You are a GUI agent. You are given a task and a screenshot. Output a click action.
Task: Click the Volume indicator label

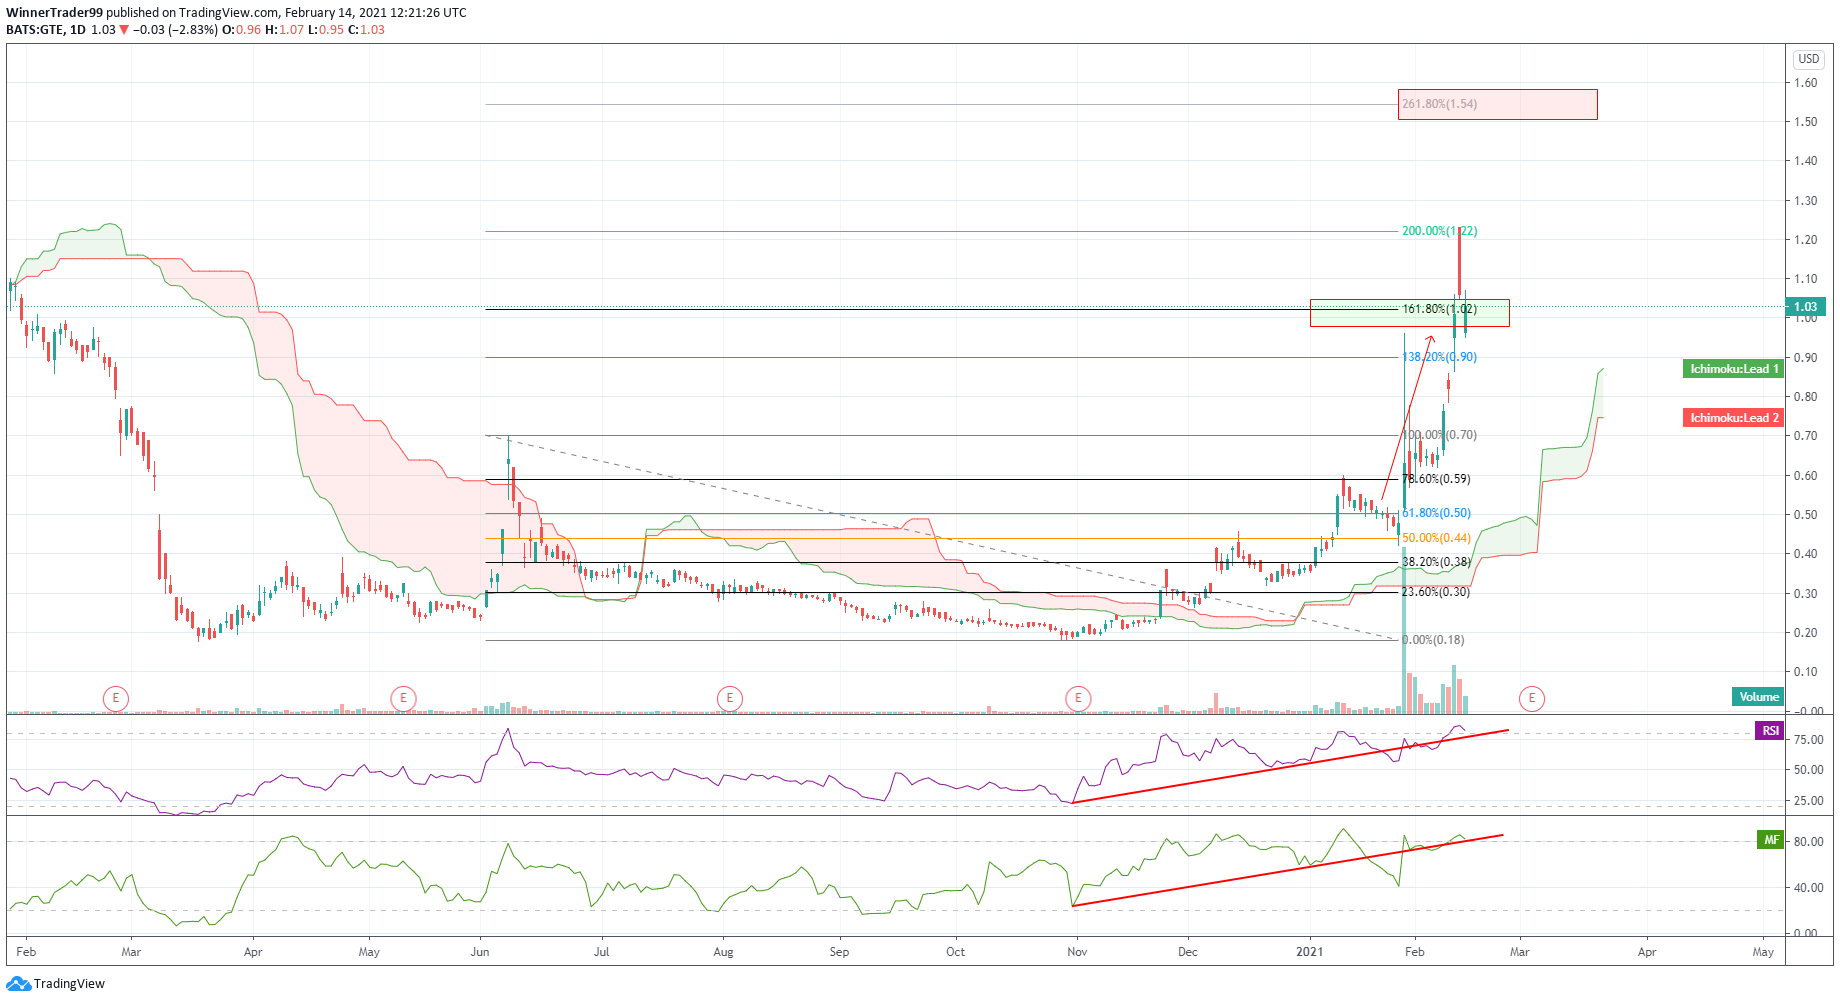pos(1758,697)
